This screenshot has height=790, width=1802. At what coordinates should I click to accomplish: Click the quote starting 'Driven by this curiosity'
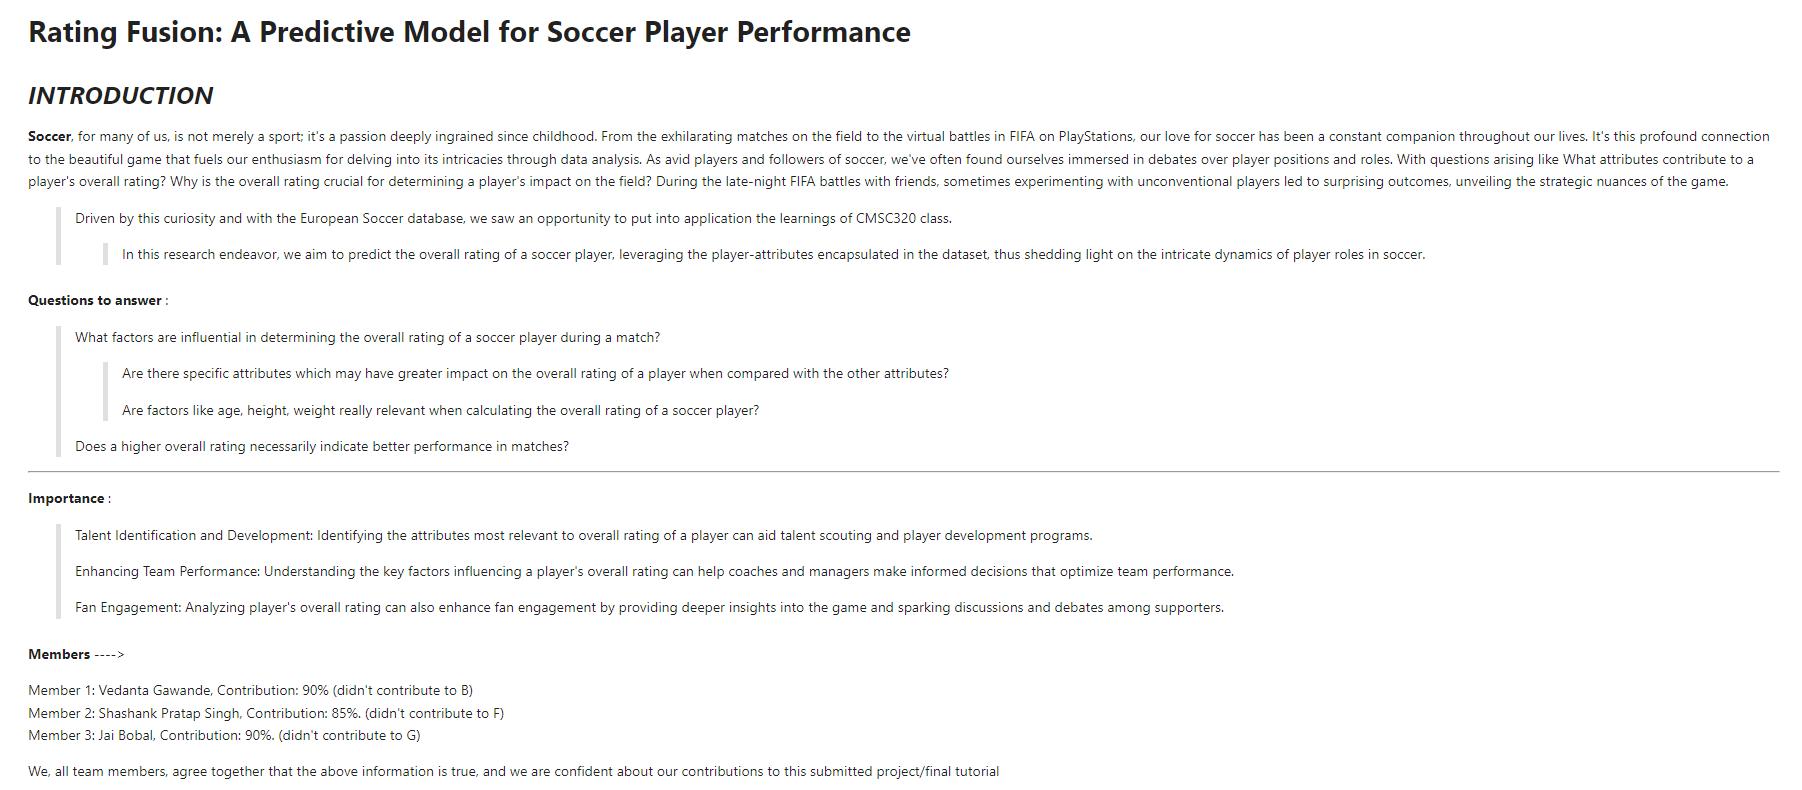tap(513, 218)
